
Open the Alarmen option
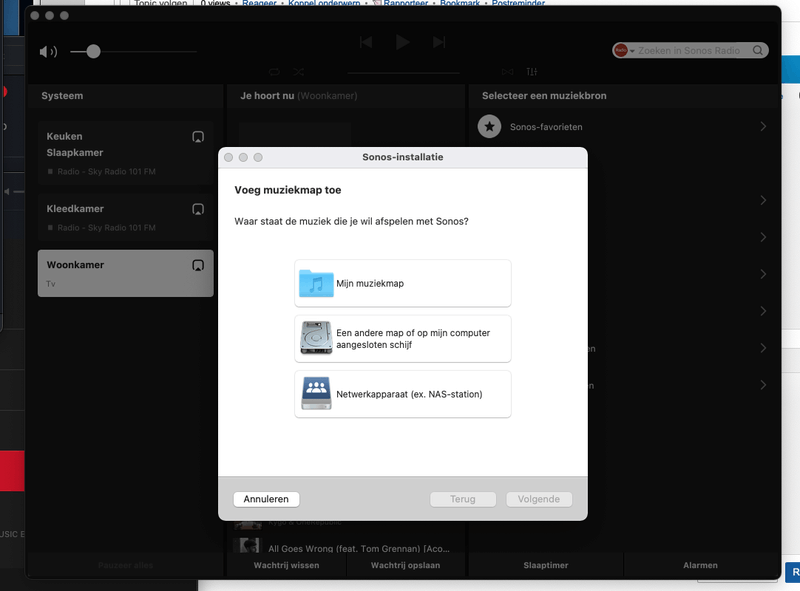(701, 565)
